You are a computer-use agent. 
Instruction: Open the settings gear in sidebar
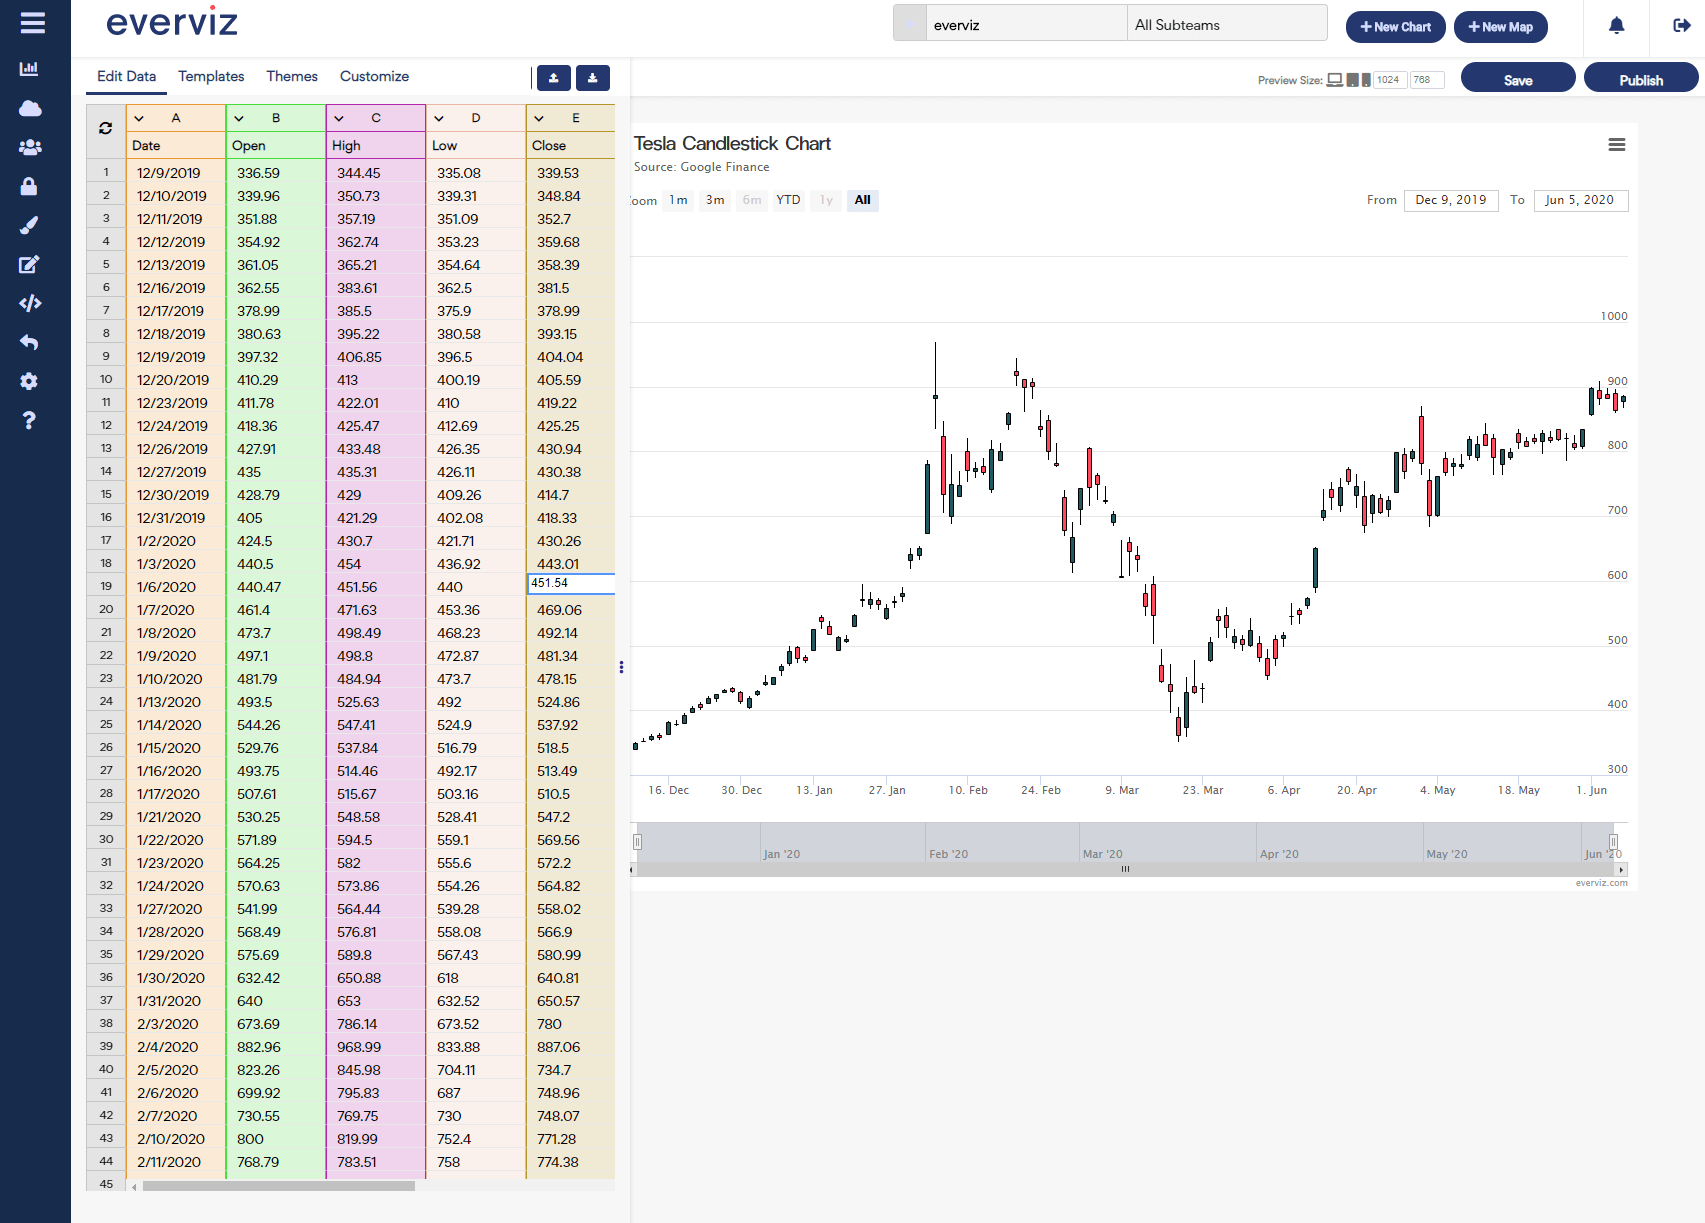point(29,381)
